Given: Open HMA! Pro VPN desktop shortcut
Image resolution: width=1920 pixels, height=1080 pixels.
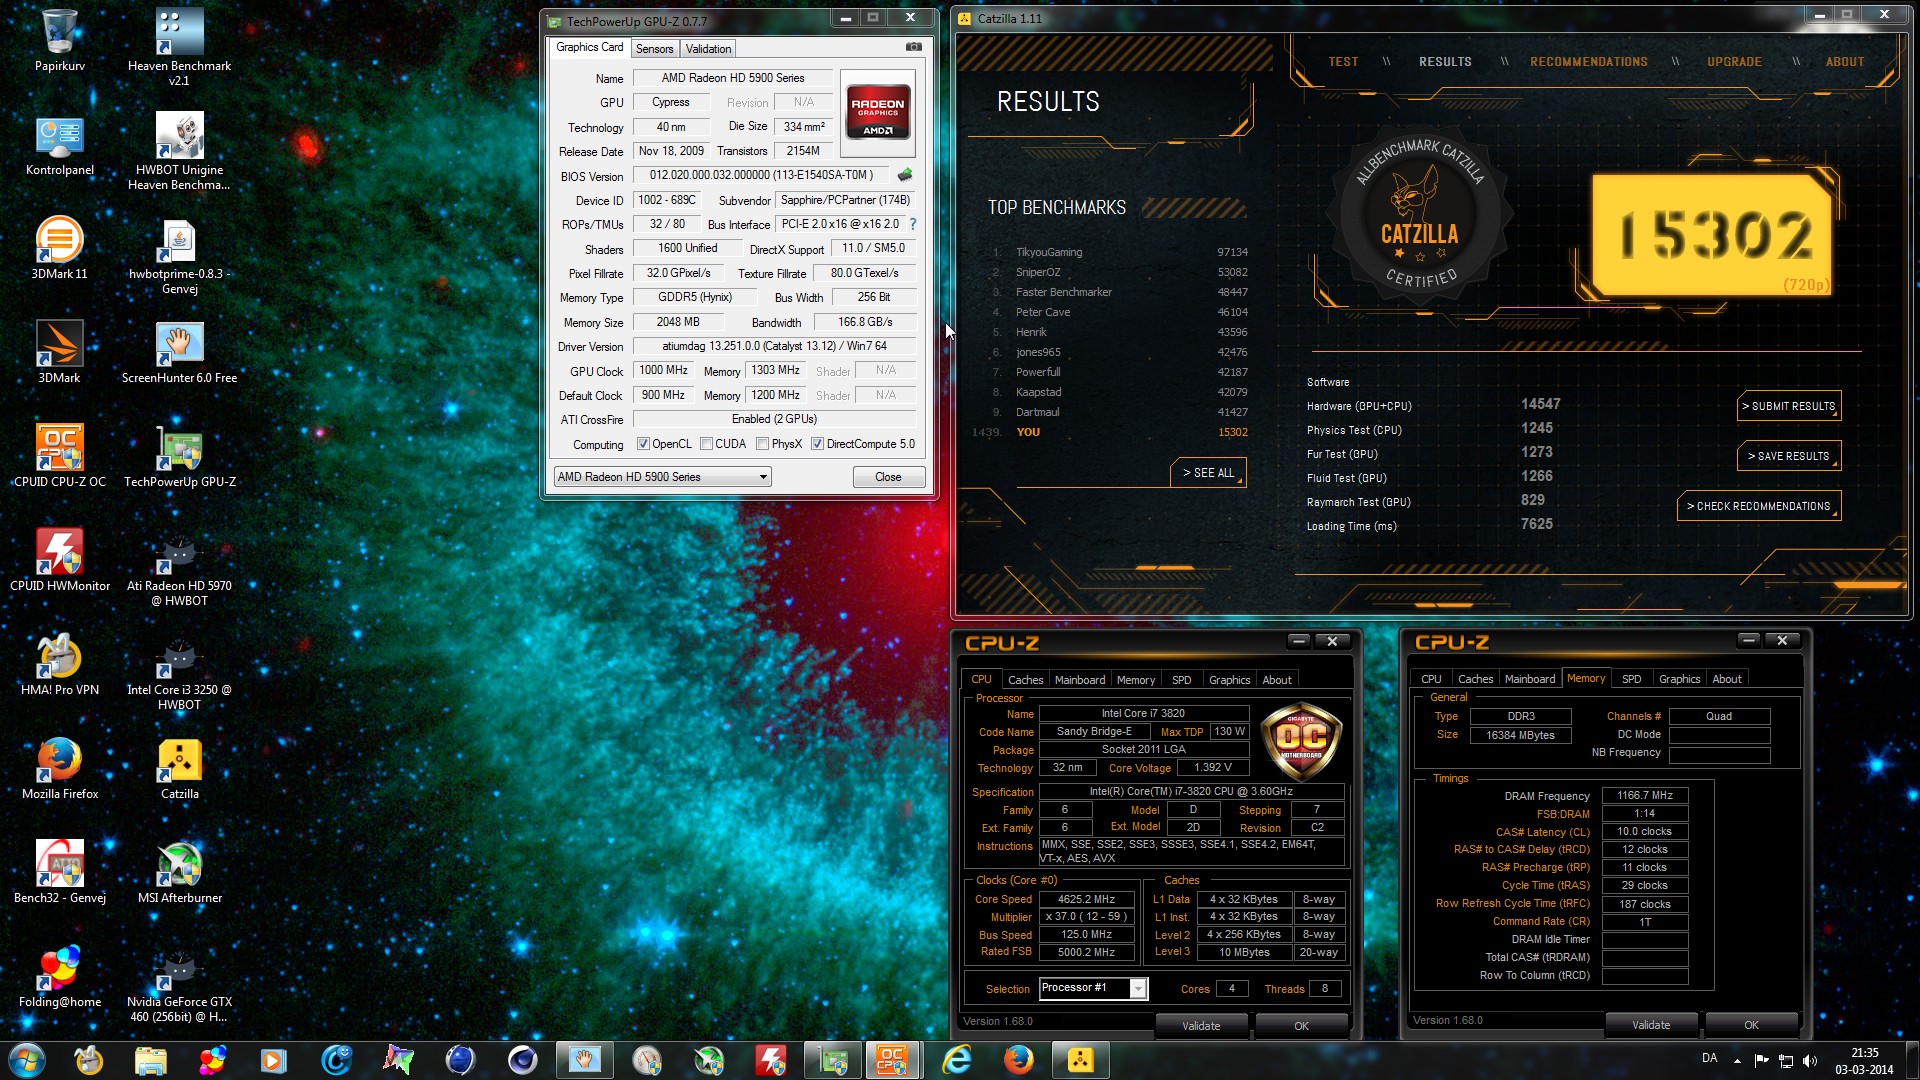Looking at the screenshot, I should point(60,665).
